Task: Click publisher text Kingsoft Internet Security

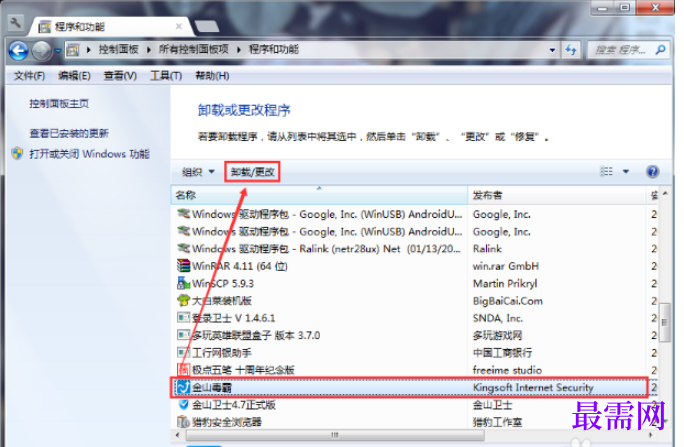Action: point(533,387)
